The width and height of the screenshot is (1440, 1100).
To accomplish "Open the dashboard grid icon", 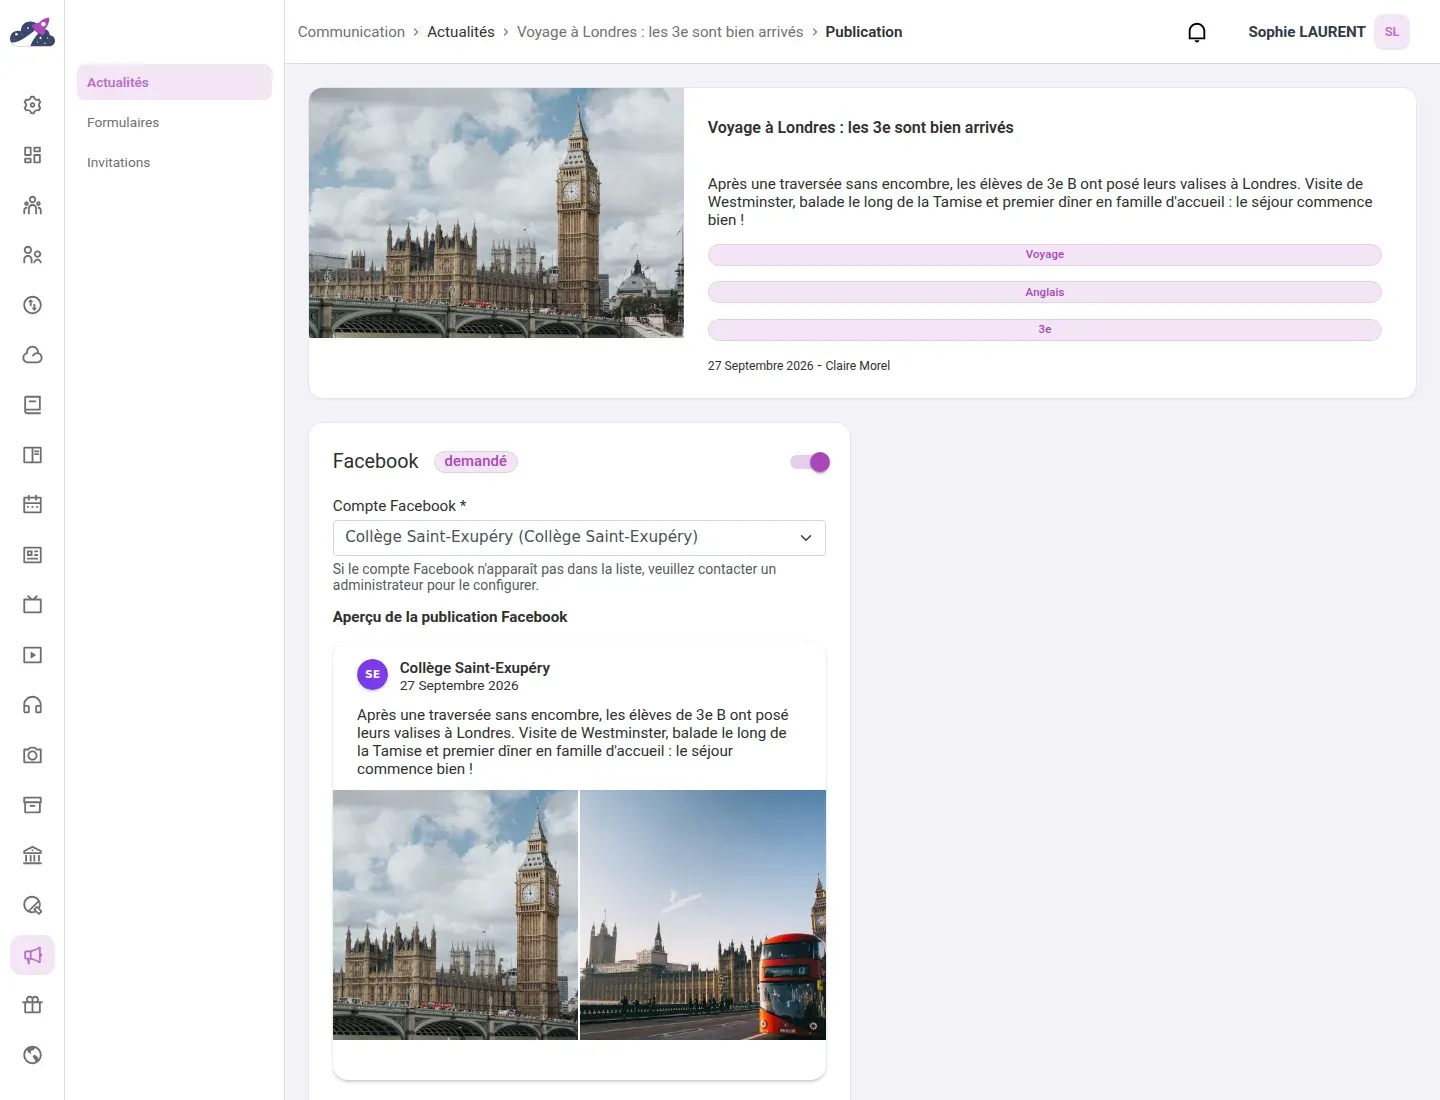I will coord(32,155).
